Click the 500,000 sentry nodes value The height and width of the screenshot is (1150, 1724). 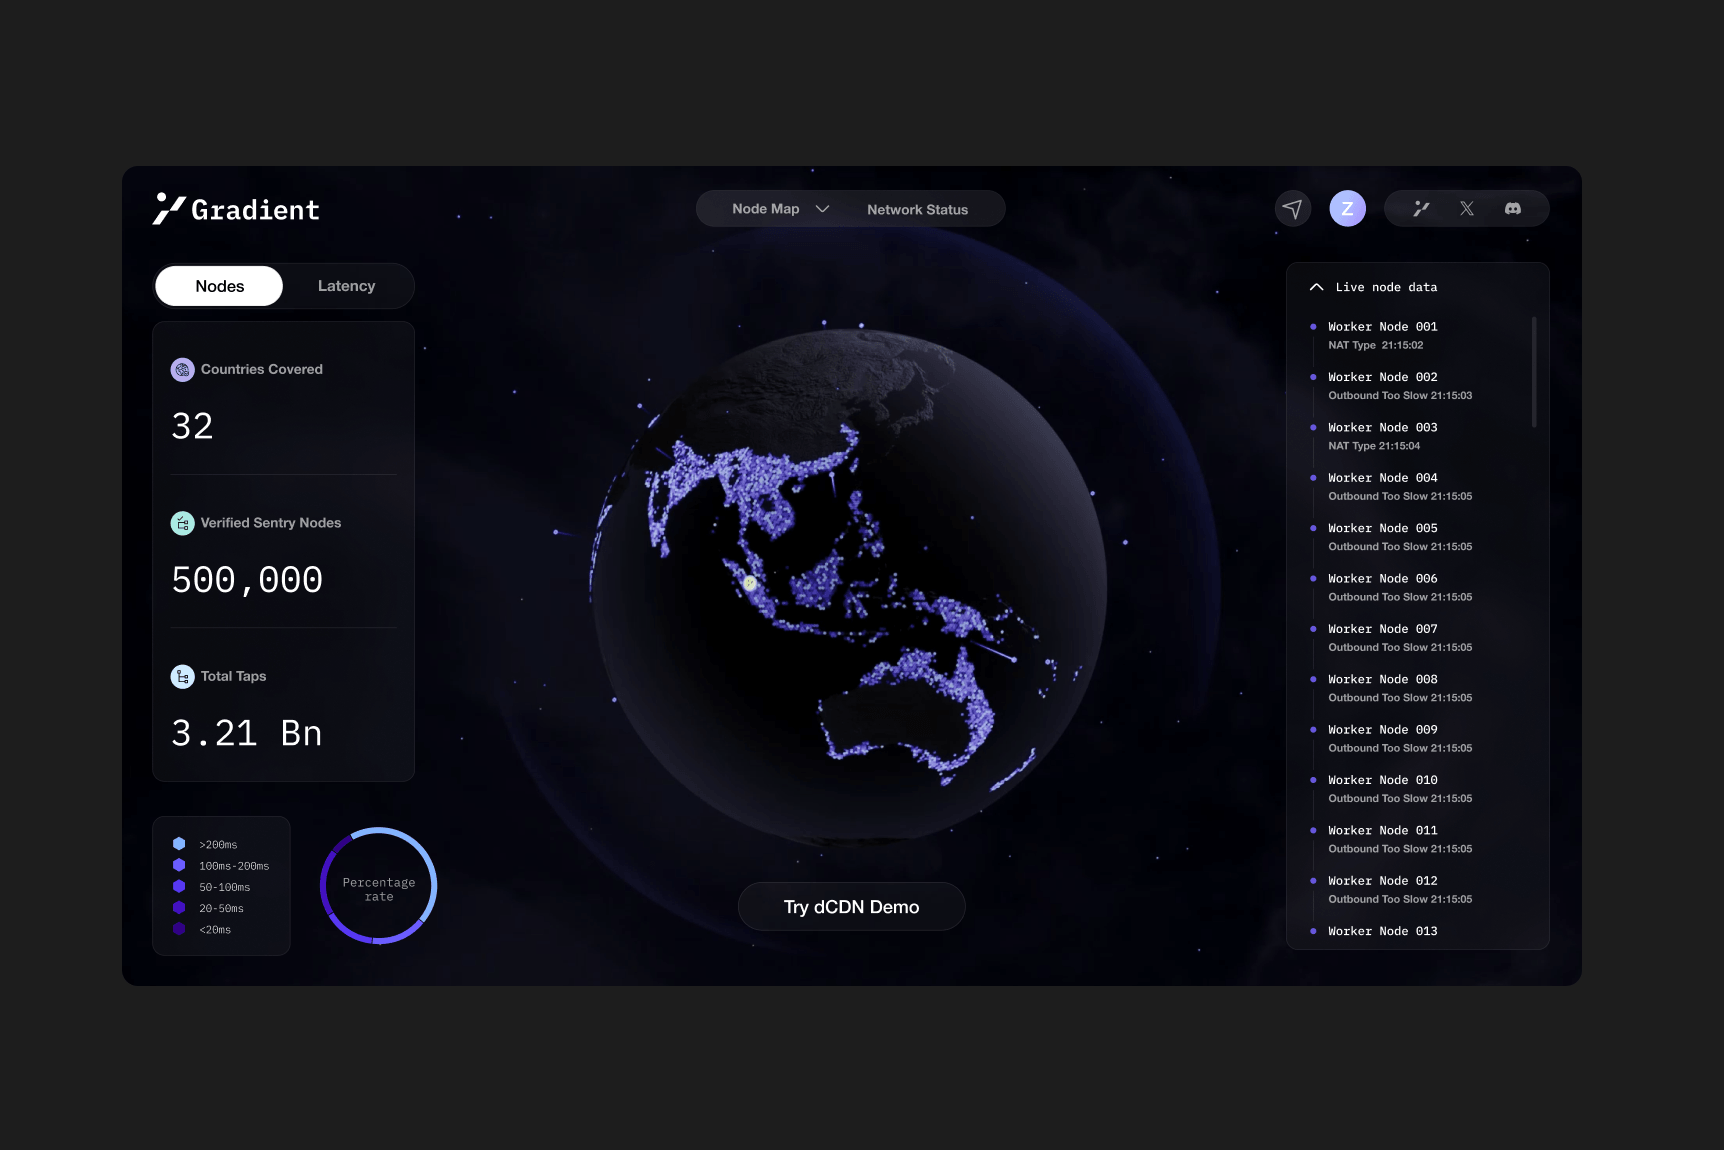tap(247, 580)
